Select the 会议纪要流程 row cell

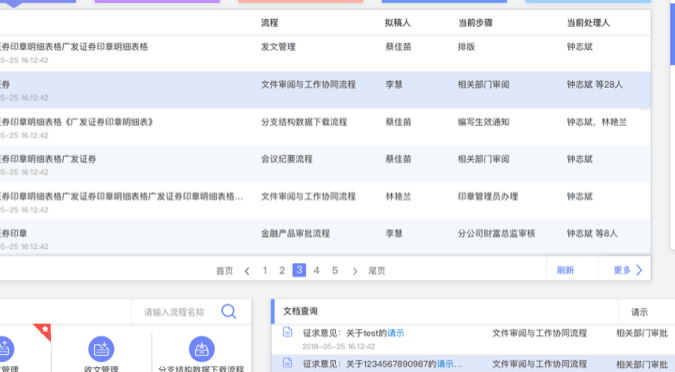[287, 159]
